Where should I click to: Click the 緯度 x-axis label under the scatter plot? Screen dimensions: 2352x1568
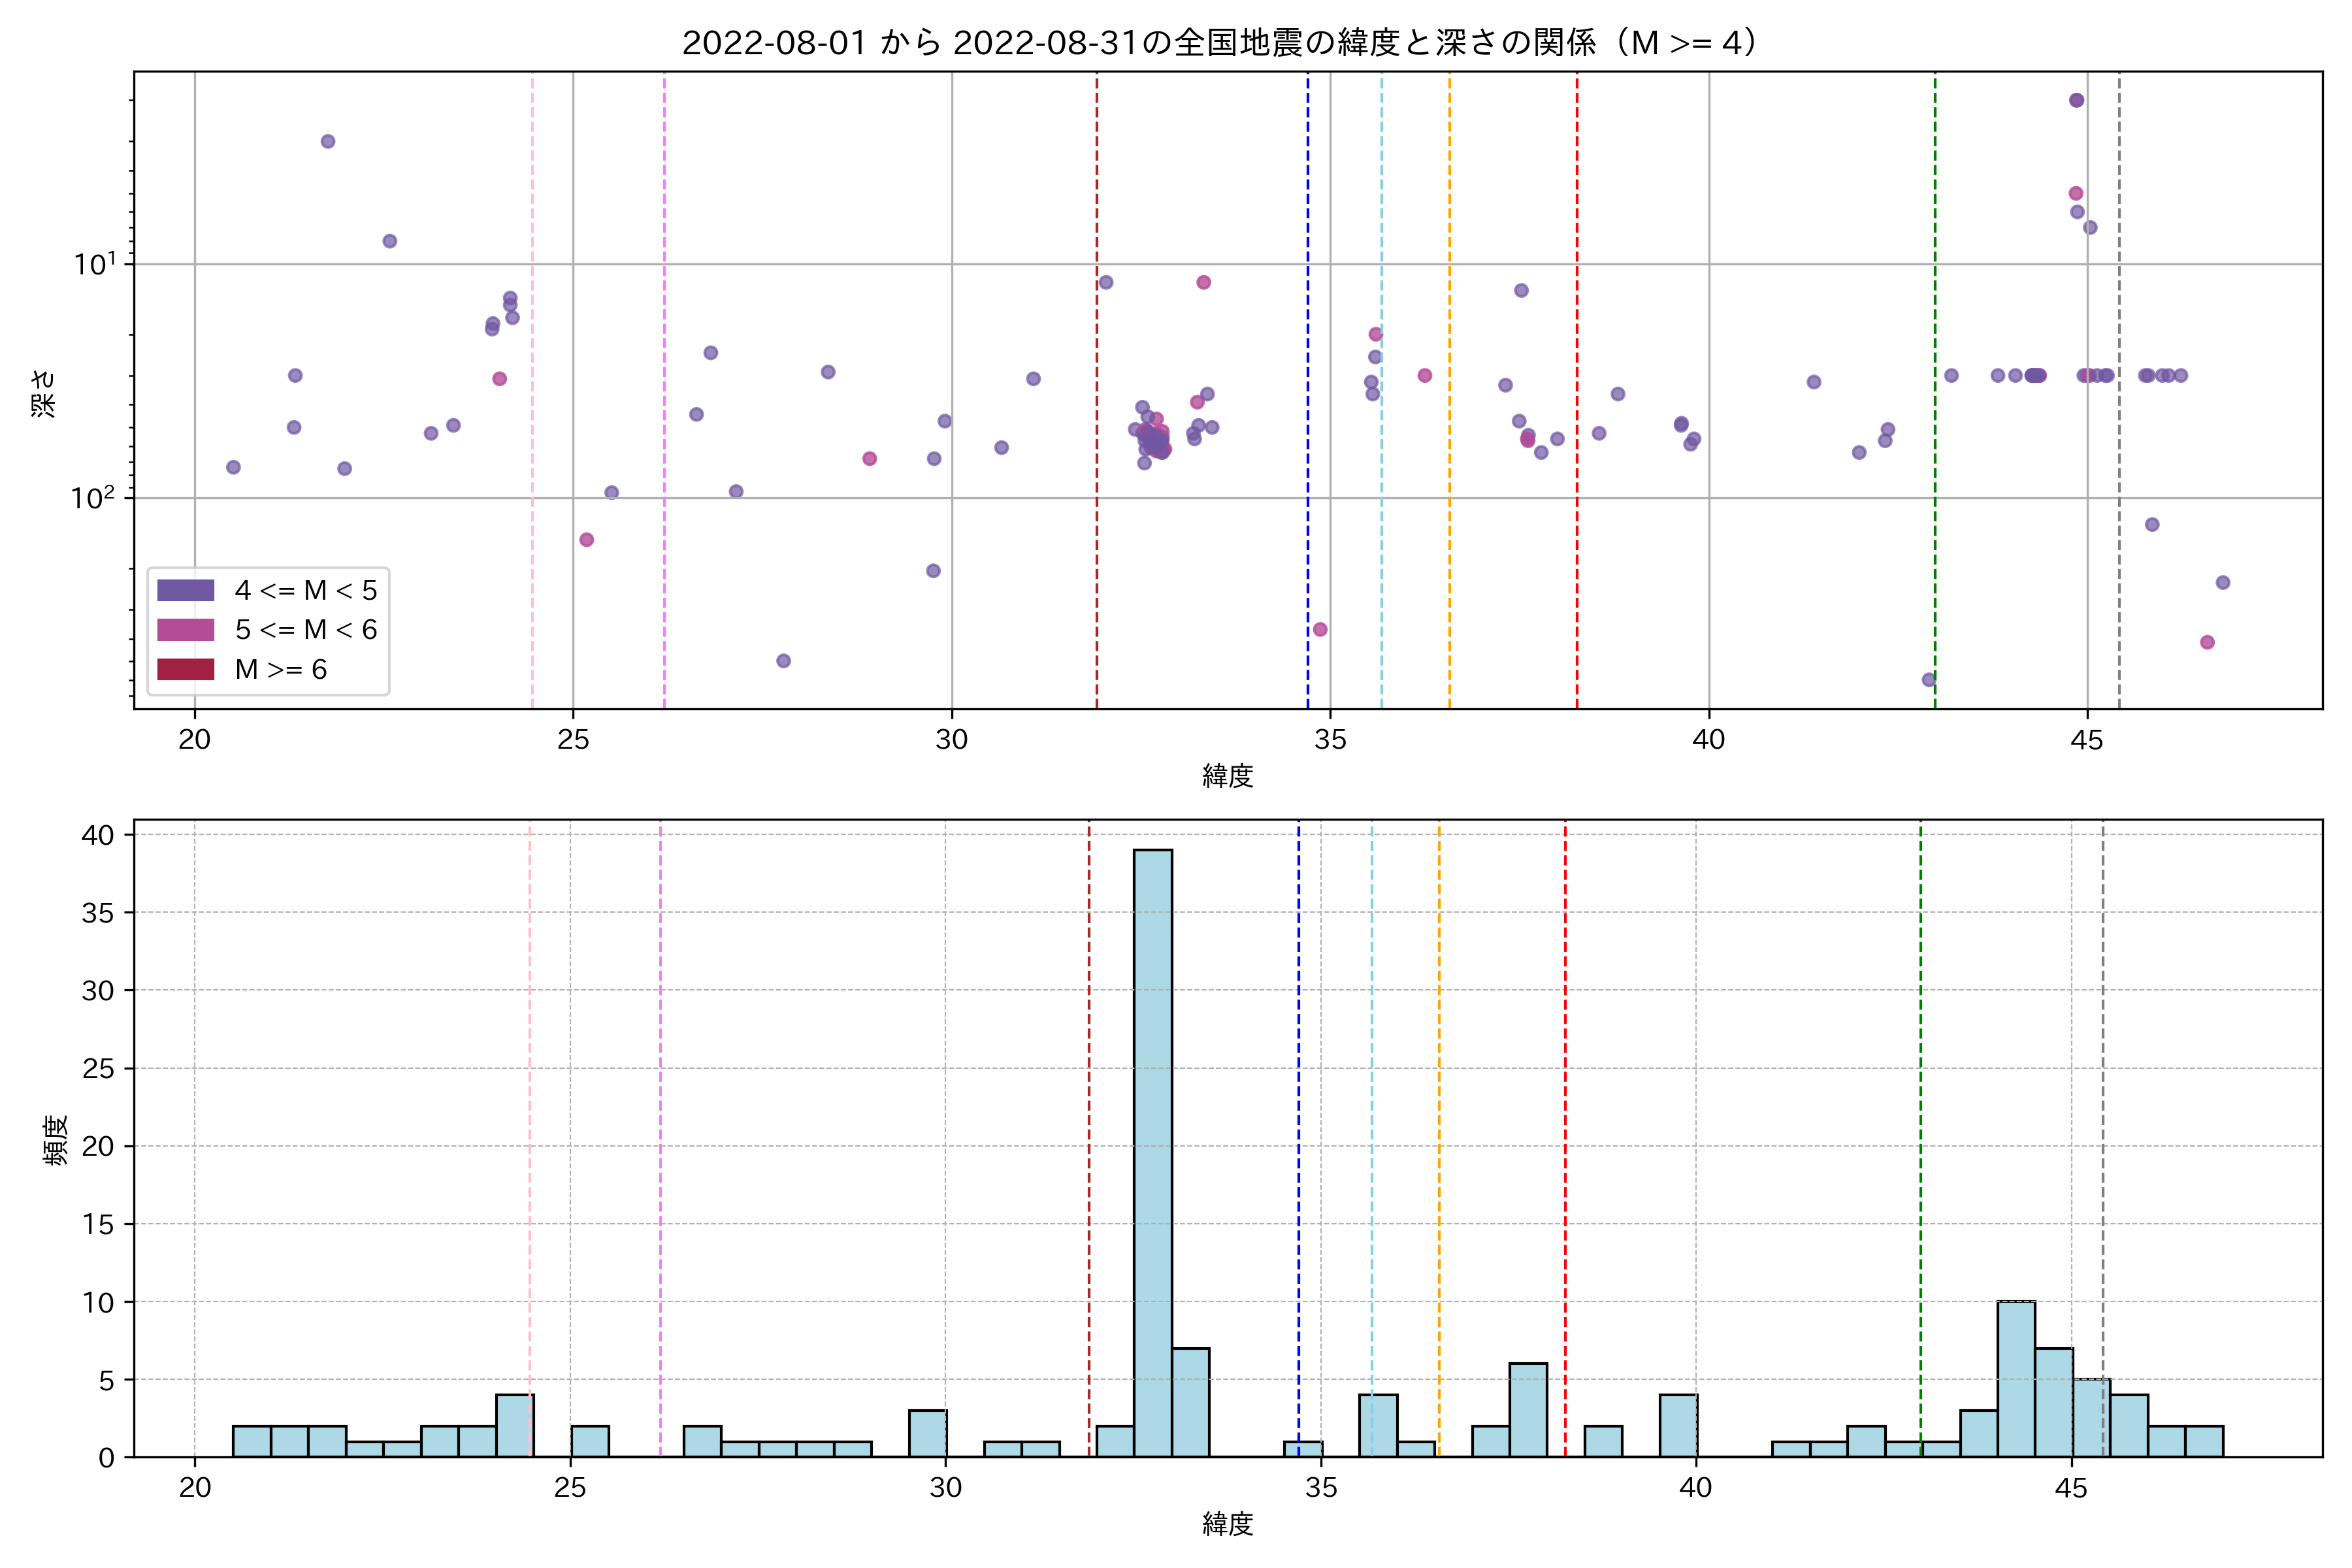(x=1227, y=776)
